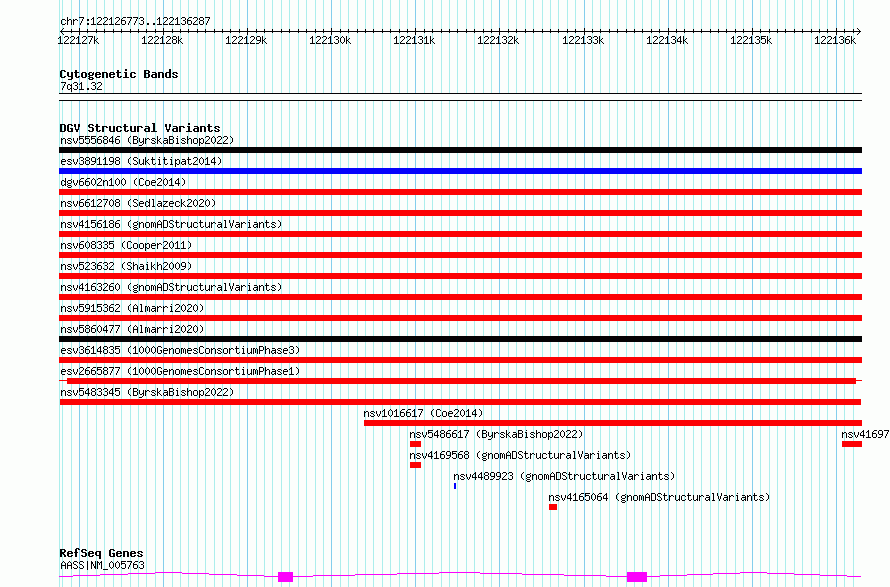Click the 122133k ruler tick label
Screen dimensions: 890x587
(x=583, y=40)
